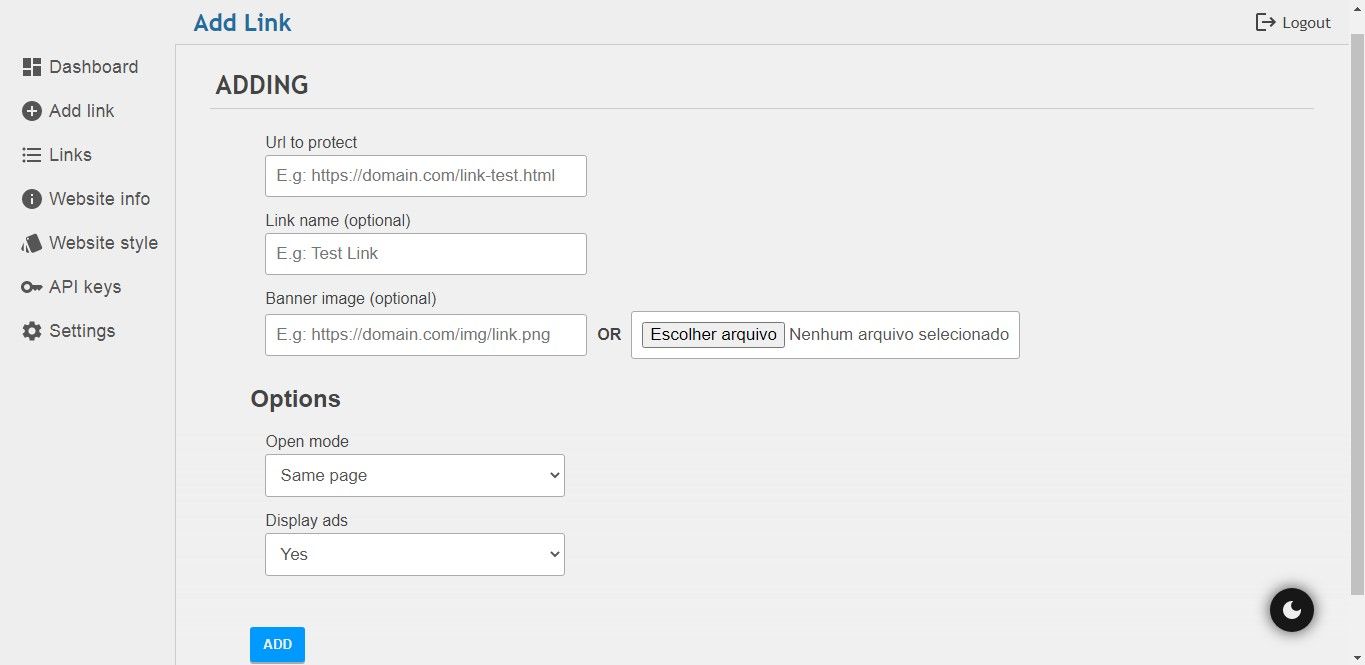Click the Website style swatch icon
Viewport: 1365px width, 665px height.
tap(32, 243)
